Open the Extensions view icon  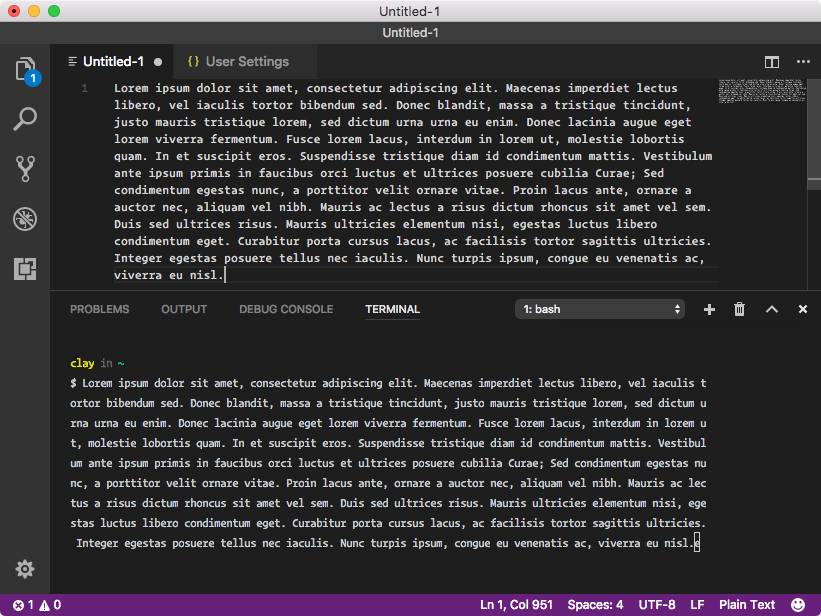pos(25,268)
